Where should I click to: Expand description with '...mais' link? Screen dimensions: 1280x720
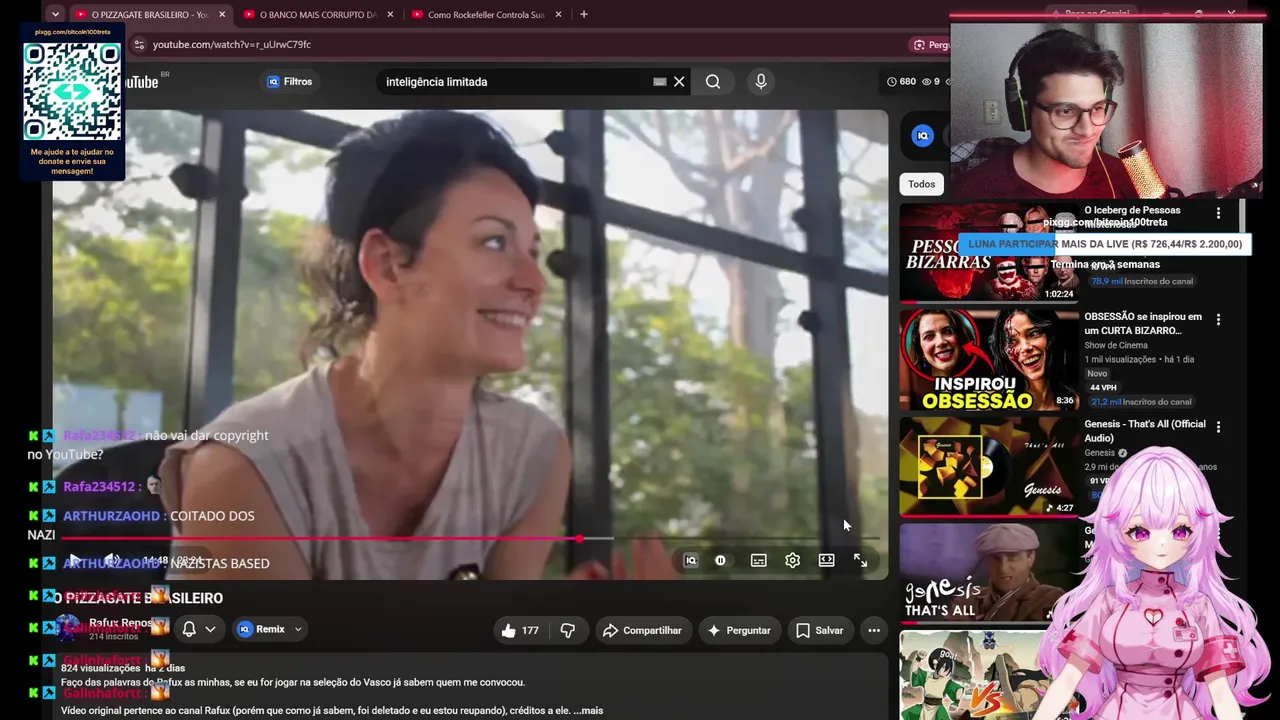[589, 711]
